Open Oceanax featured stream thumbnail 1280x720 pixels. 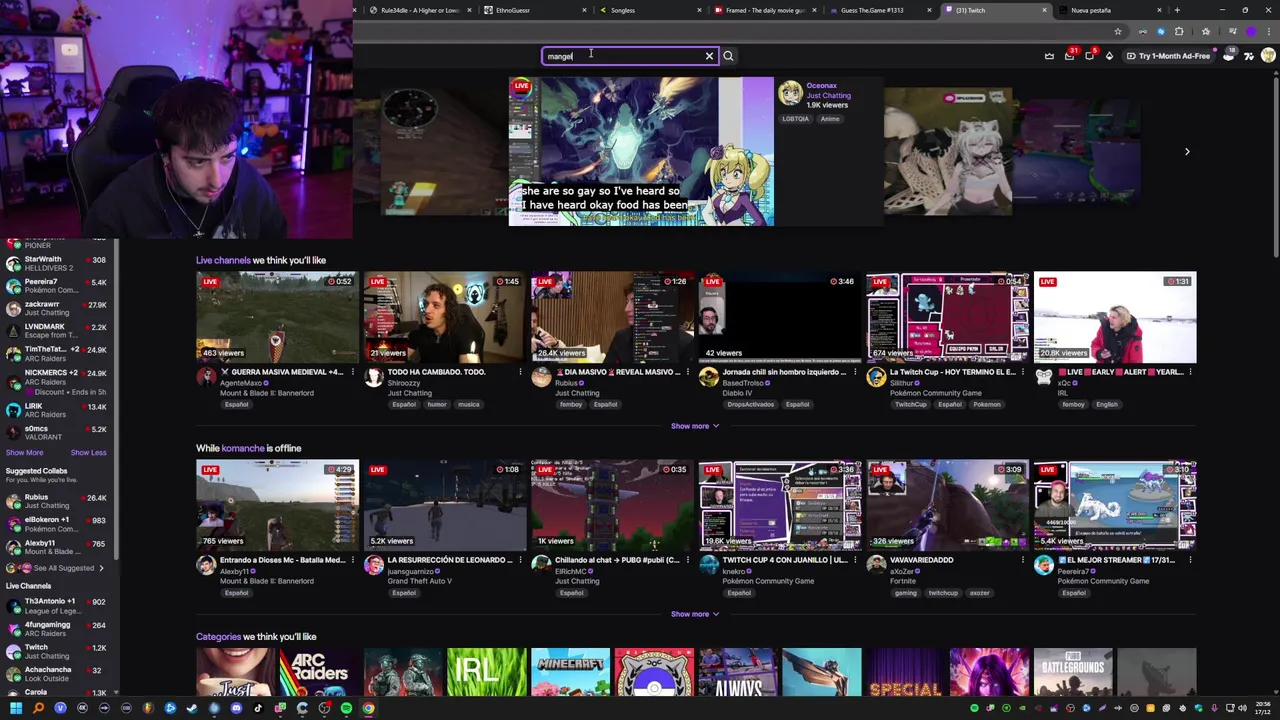click(641, 151)
